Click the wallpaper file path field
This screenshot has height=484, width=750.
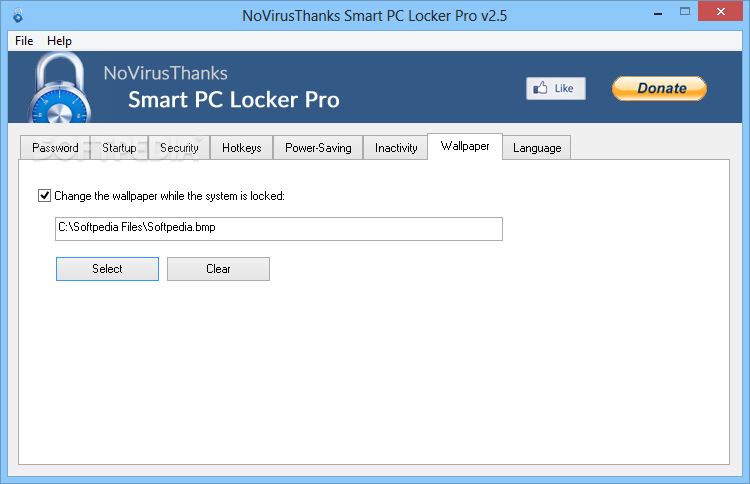click(279, 229)
